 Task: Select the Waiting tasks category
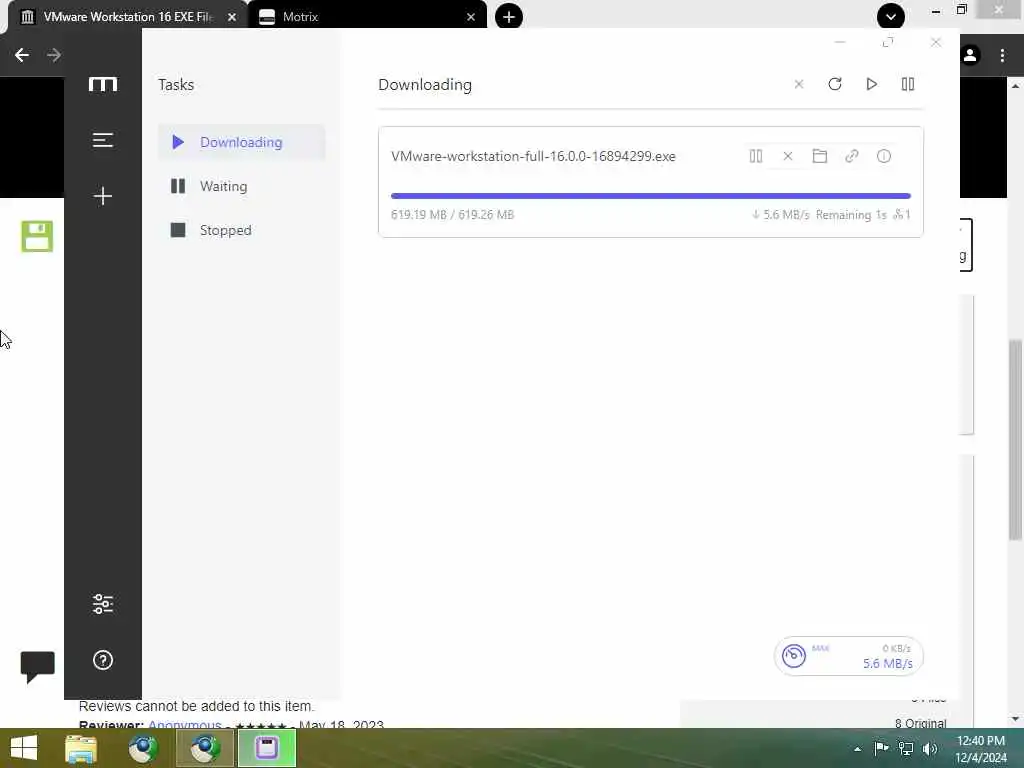(242, 186)
